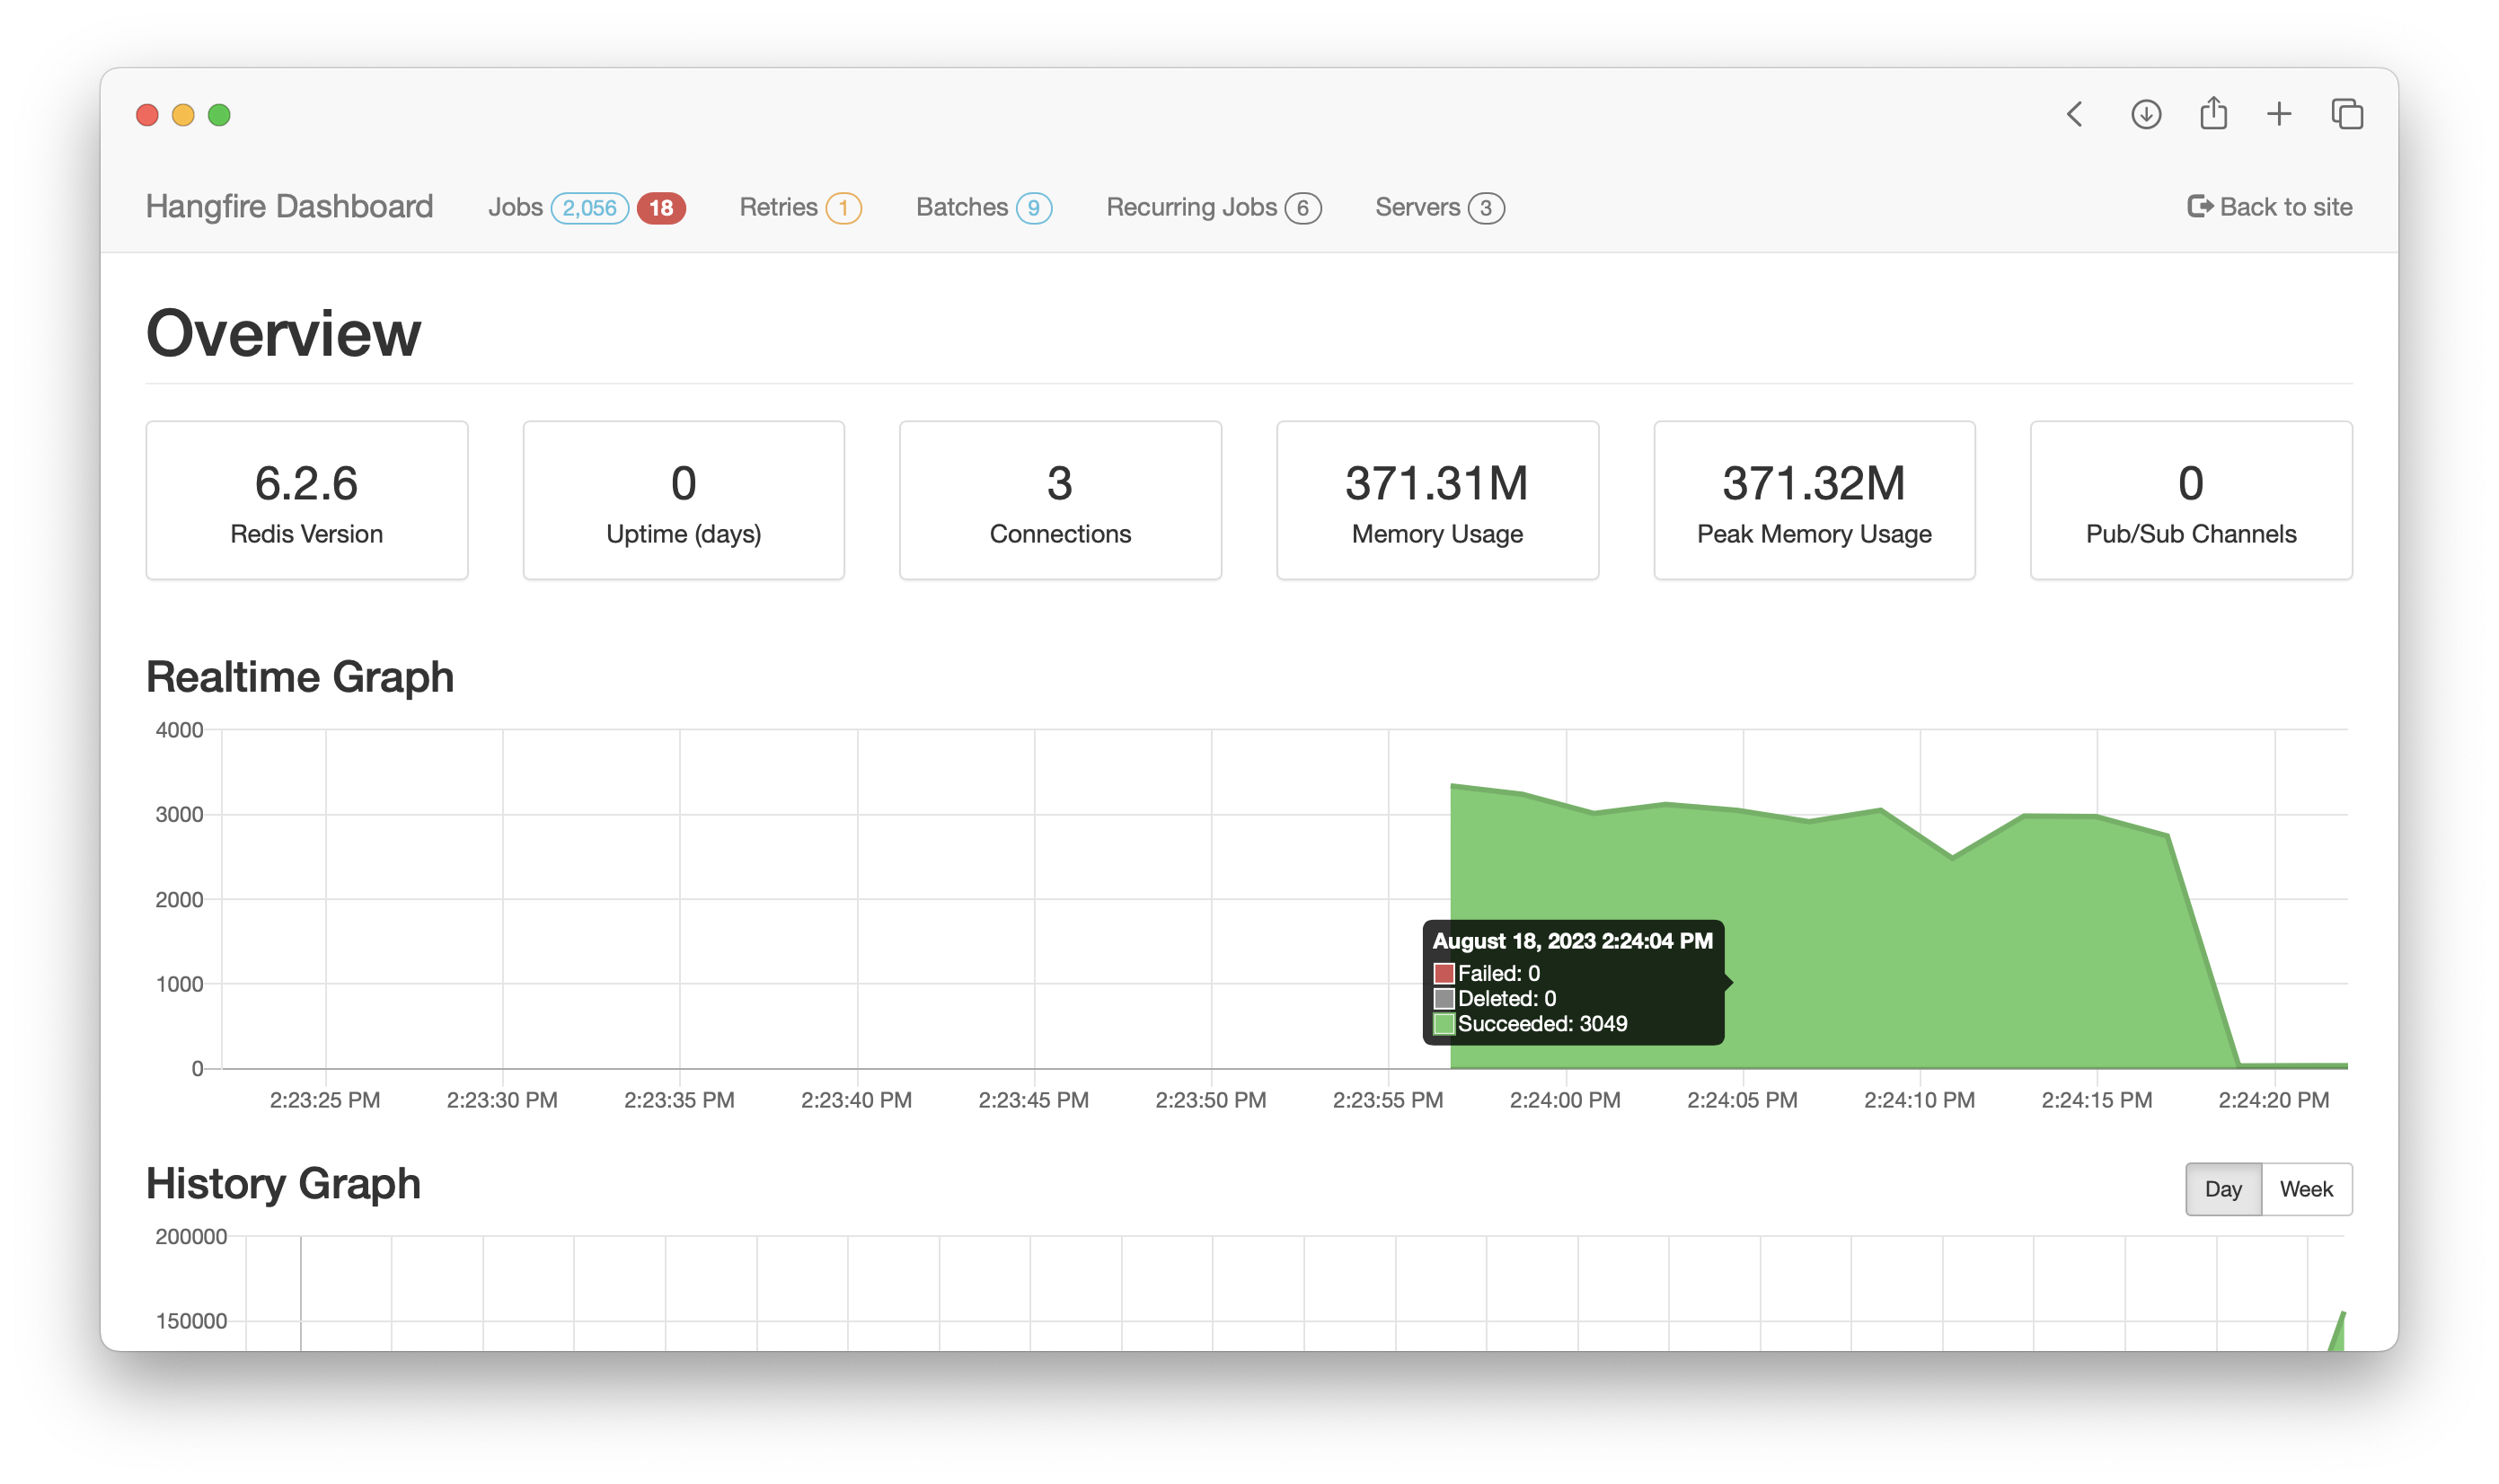Click the Hangfire Dashboard brand link

click(x=289, y=206)
